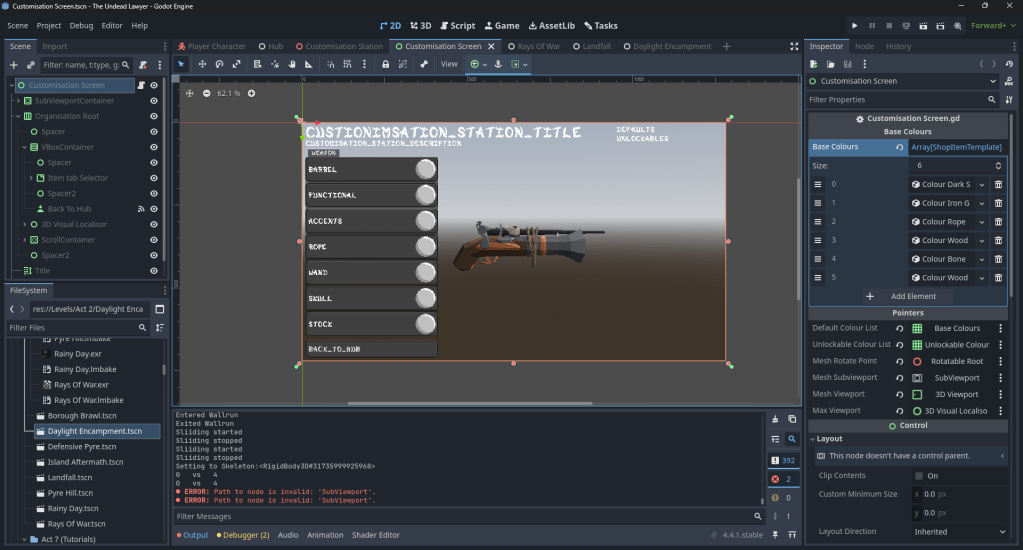Hide the SubViewportContainer node with eye icon
Image resolution: width=1023 pixels, height=550 pixels.
[154, 101]
